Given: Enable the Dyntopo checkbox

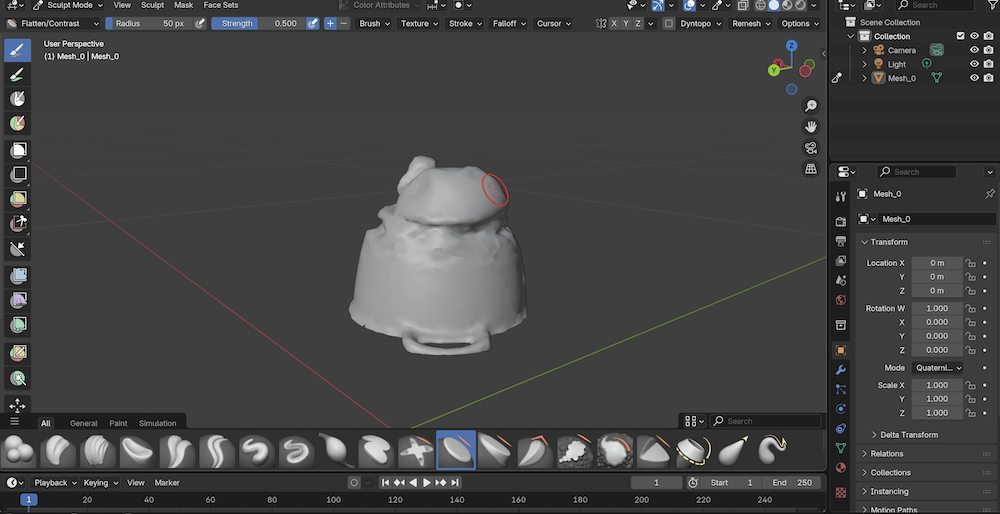Looking at the screenshot, I should tap(669, 23).
